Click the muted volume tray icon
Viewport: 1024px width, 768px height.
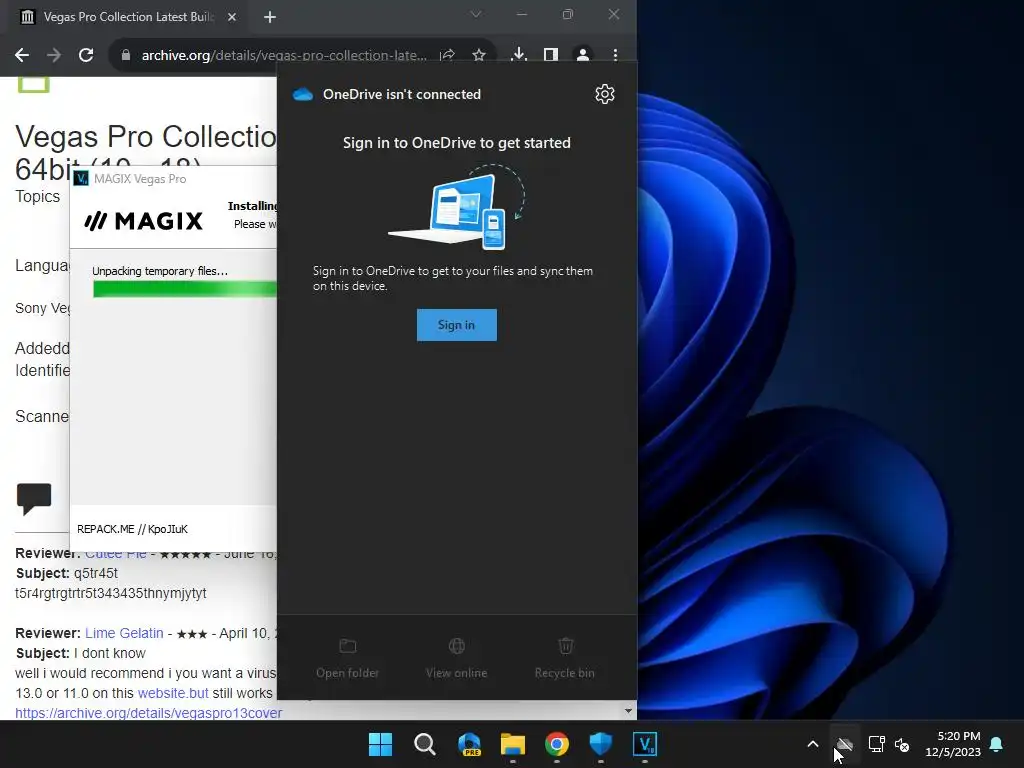coord(902,744)
